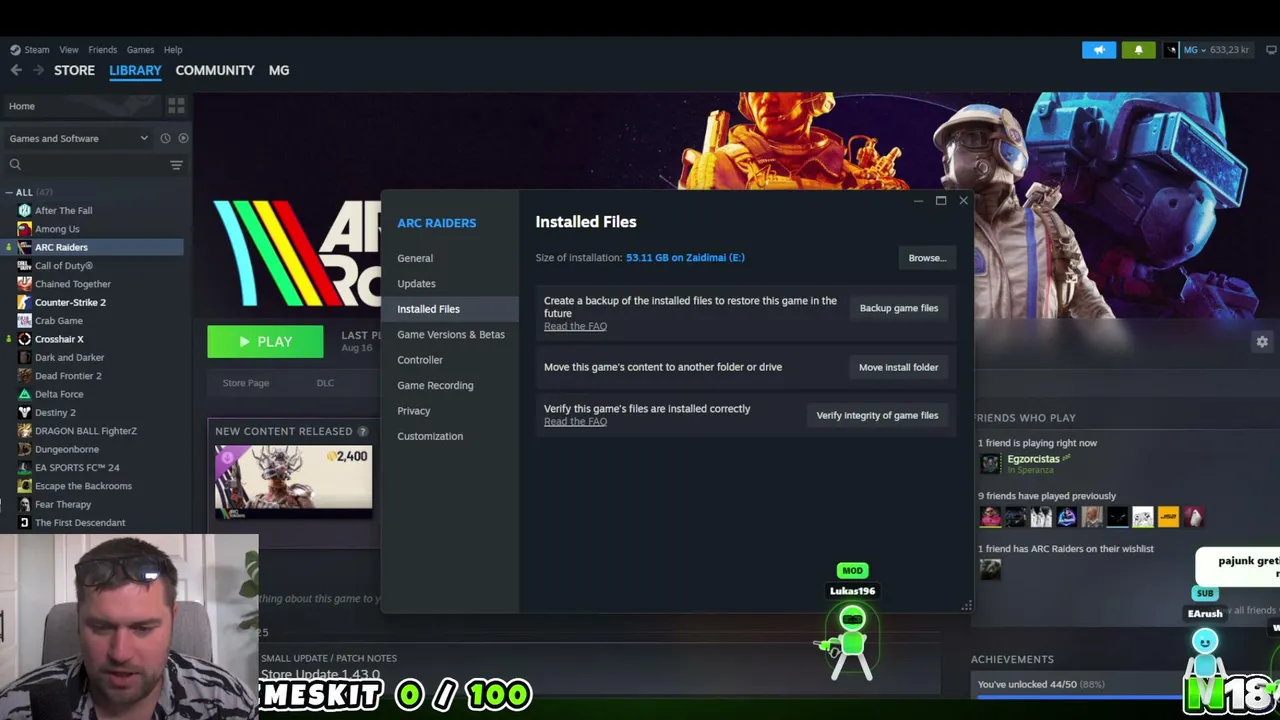The height and width of the screenshot is (720, 1280).
Task: Click the help icon beside New Content Released
Action: [362, 432]
